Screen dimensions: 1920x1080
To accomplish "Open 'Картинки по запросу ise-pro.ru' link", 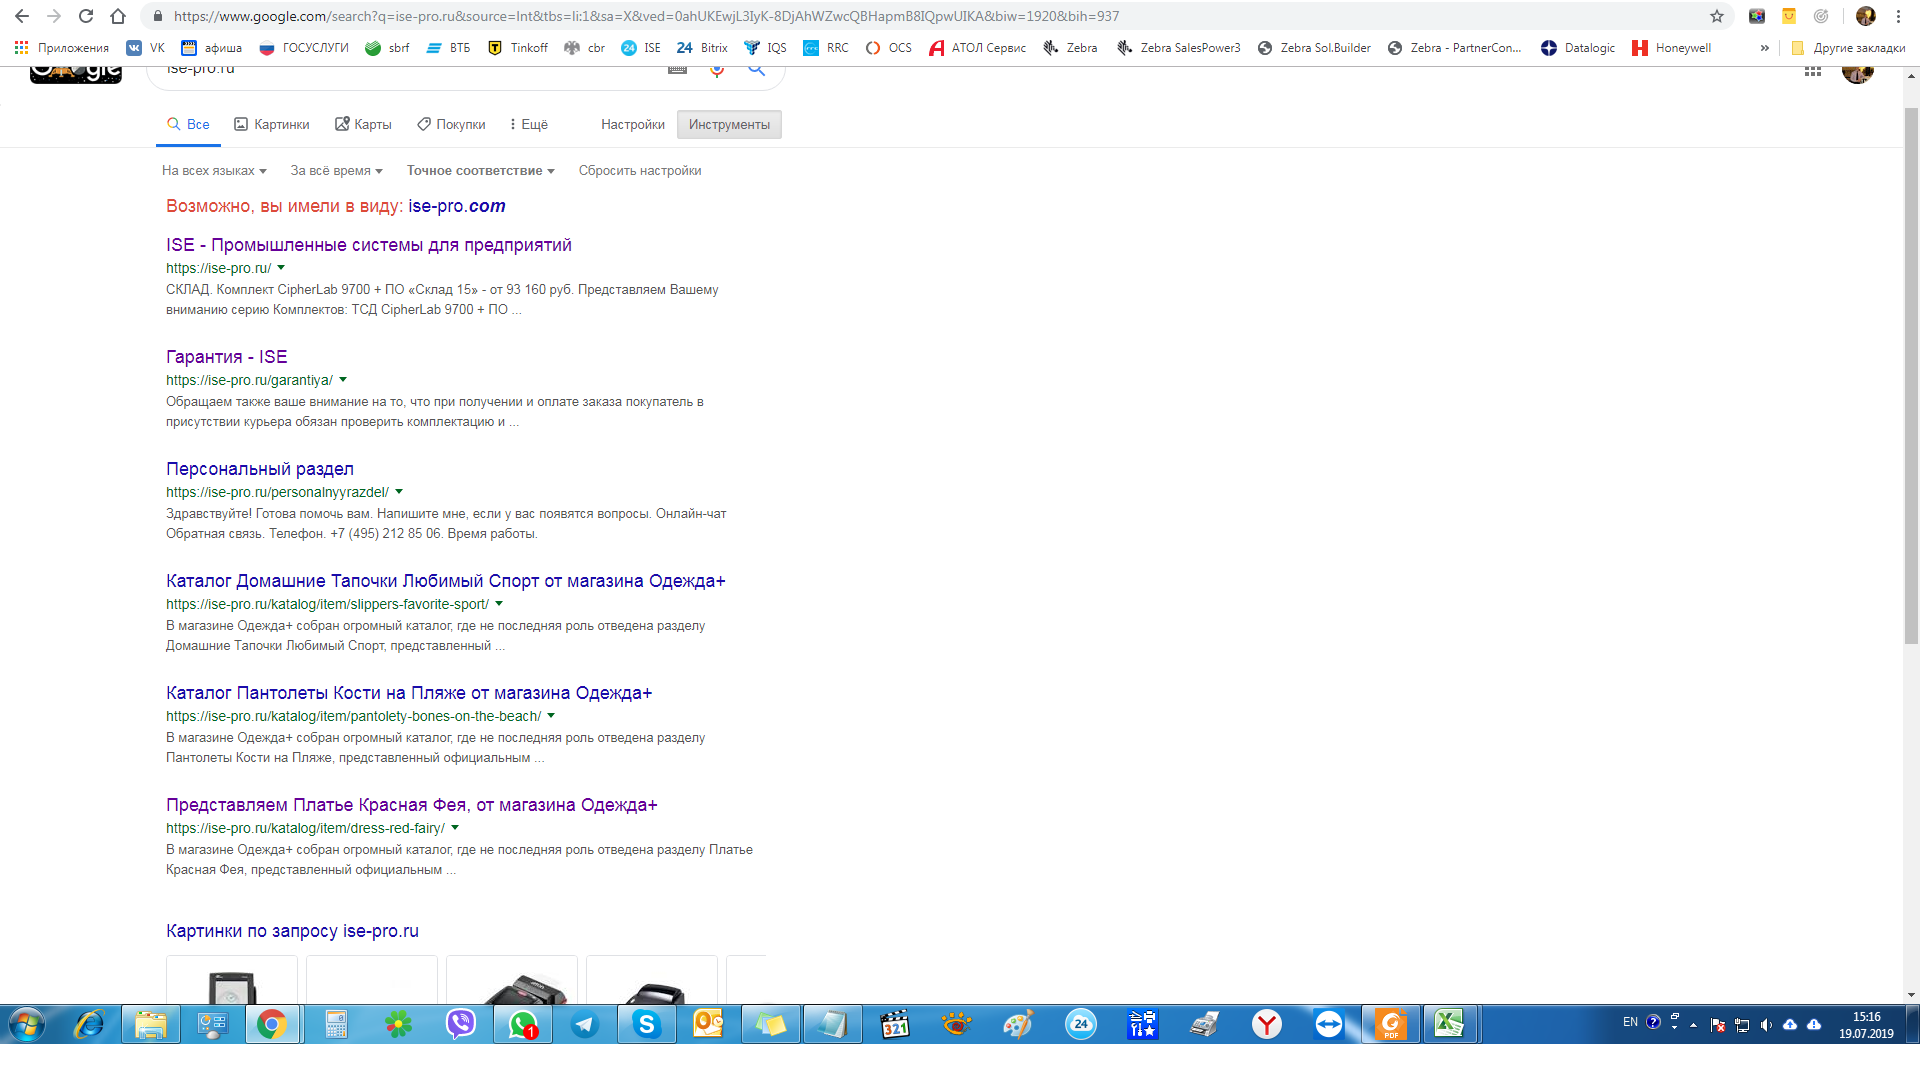I will pyautogui.click(x=292, y=931).
